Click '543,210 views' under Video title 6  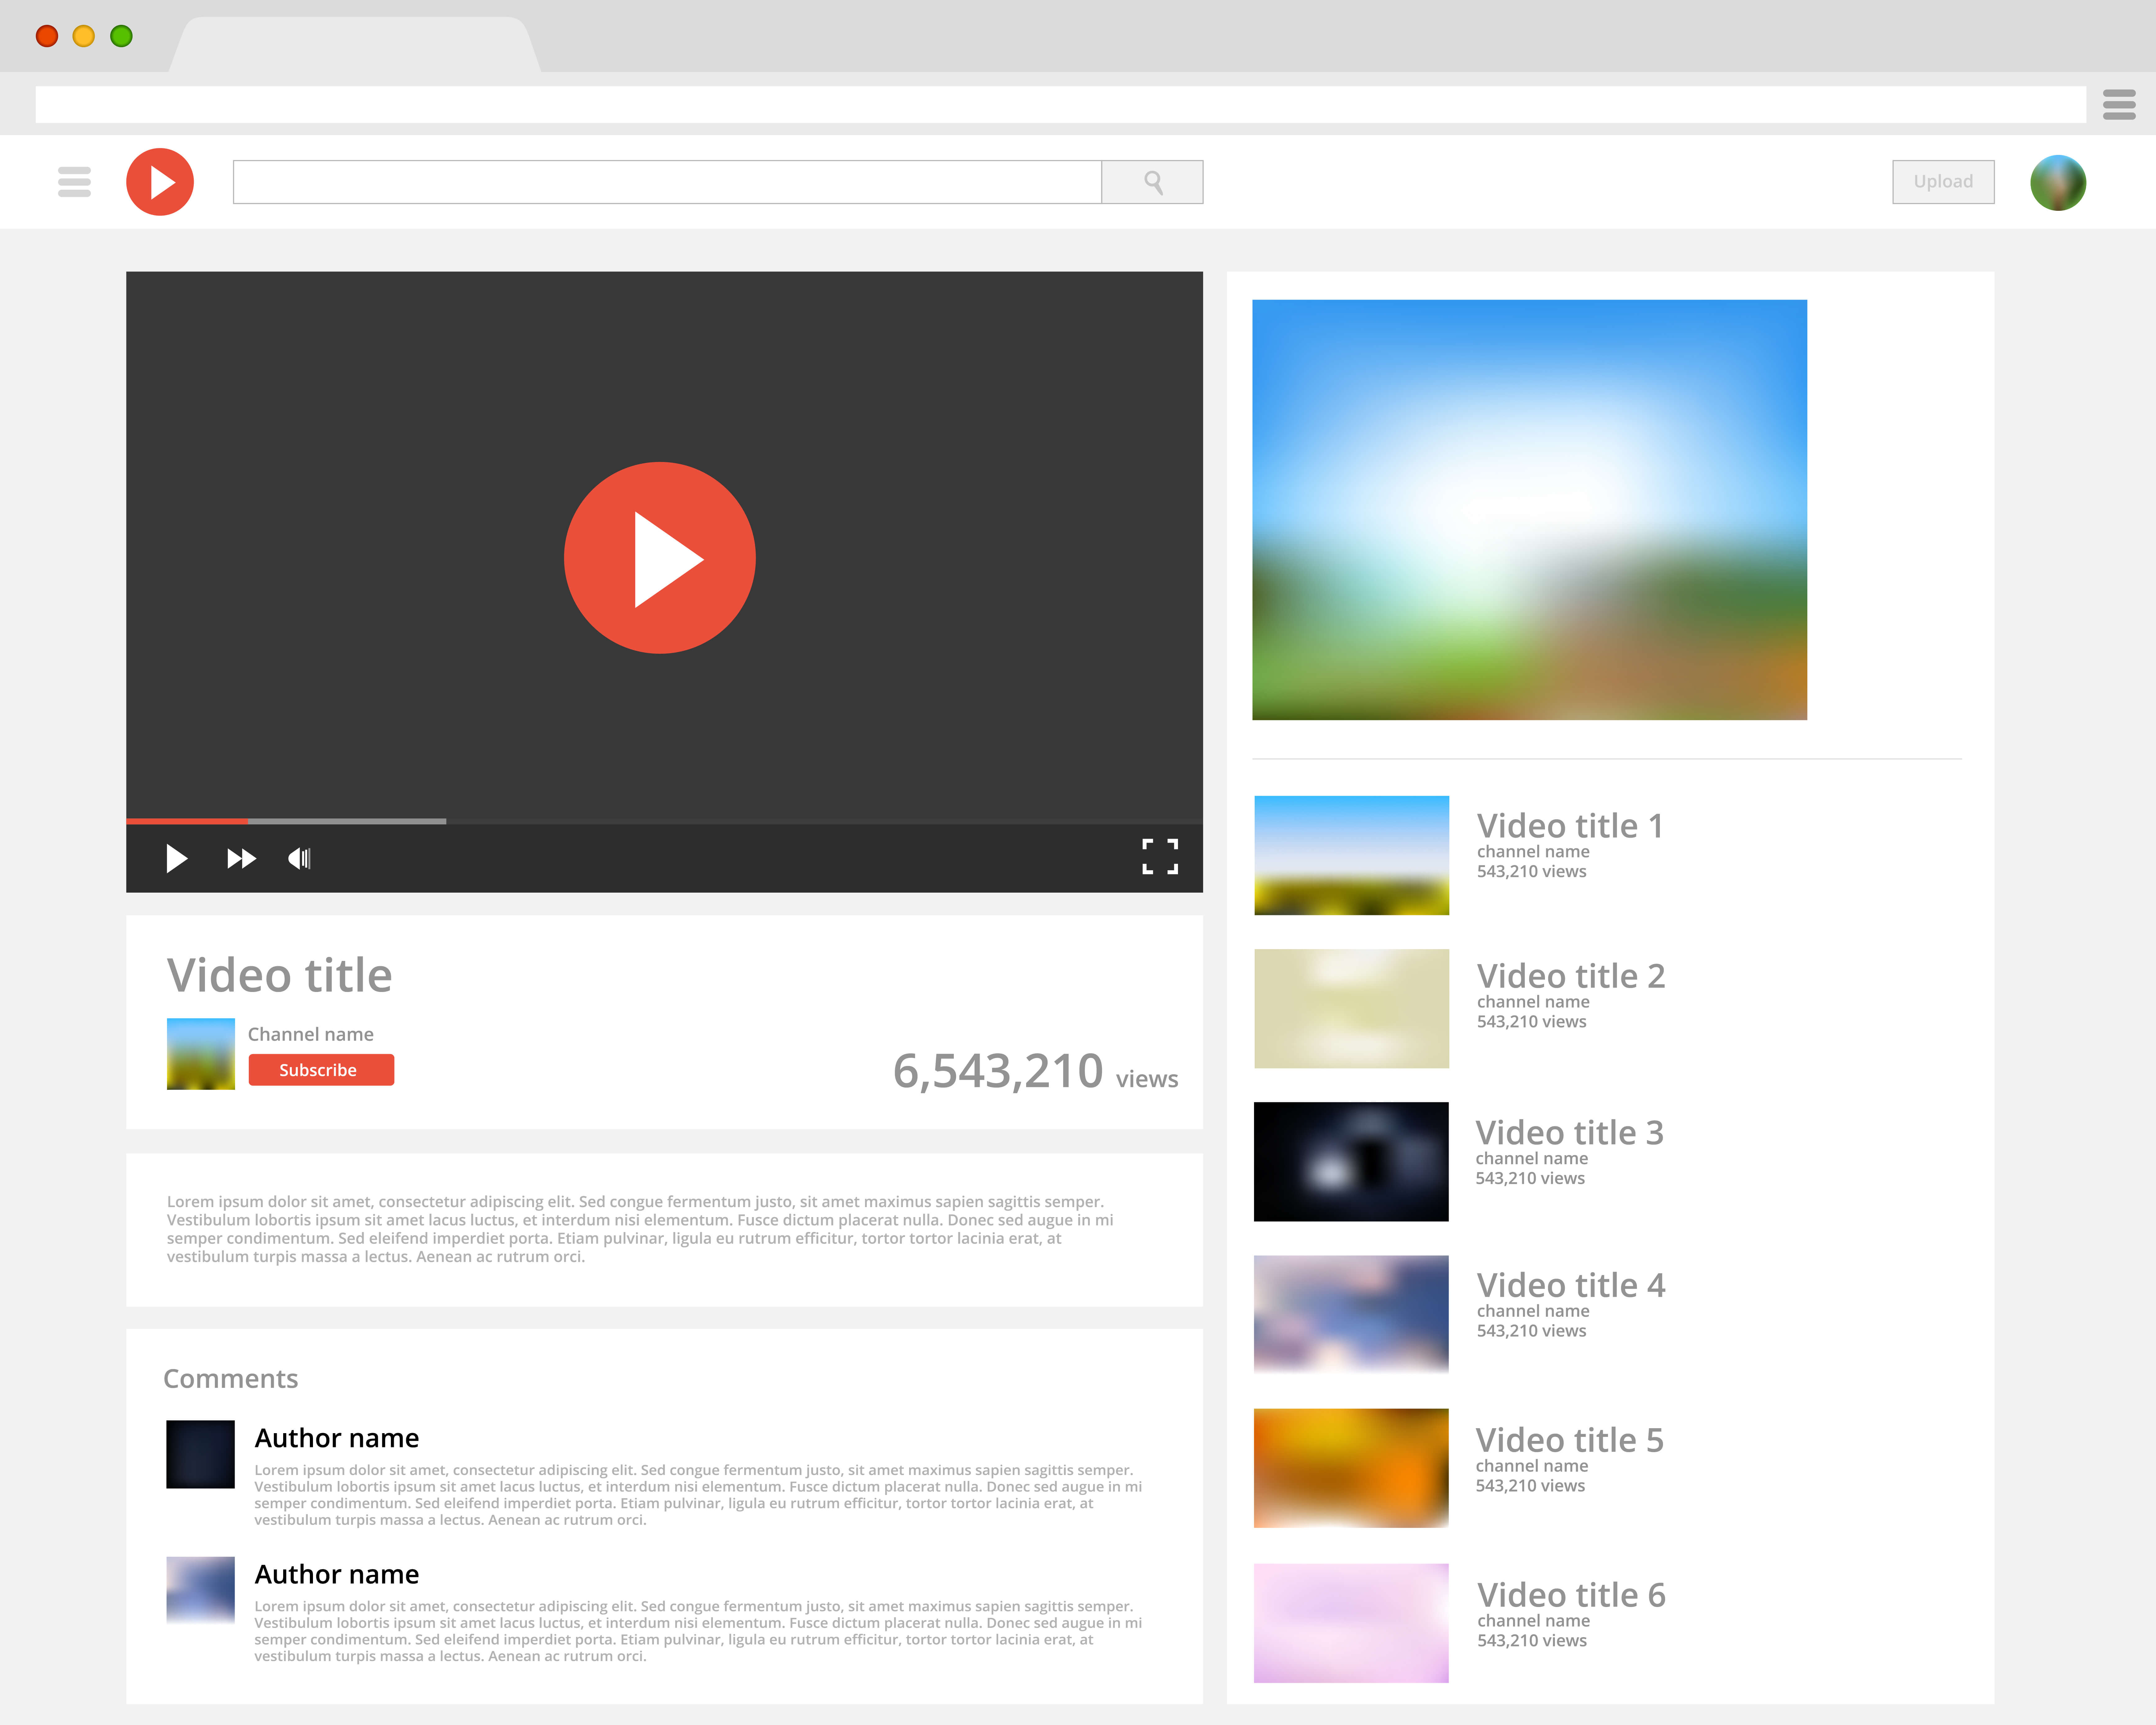click(1532, 1641)
